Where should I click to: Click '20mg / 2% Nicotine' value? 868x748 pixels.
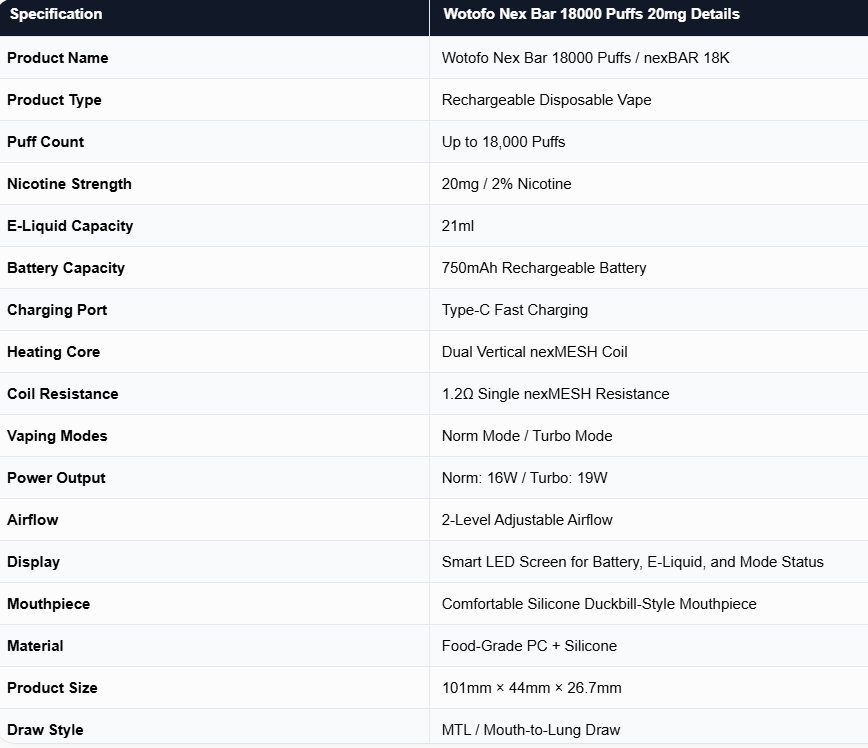[x=507, y=184]
